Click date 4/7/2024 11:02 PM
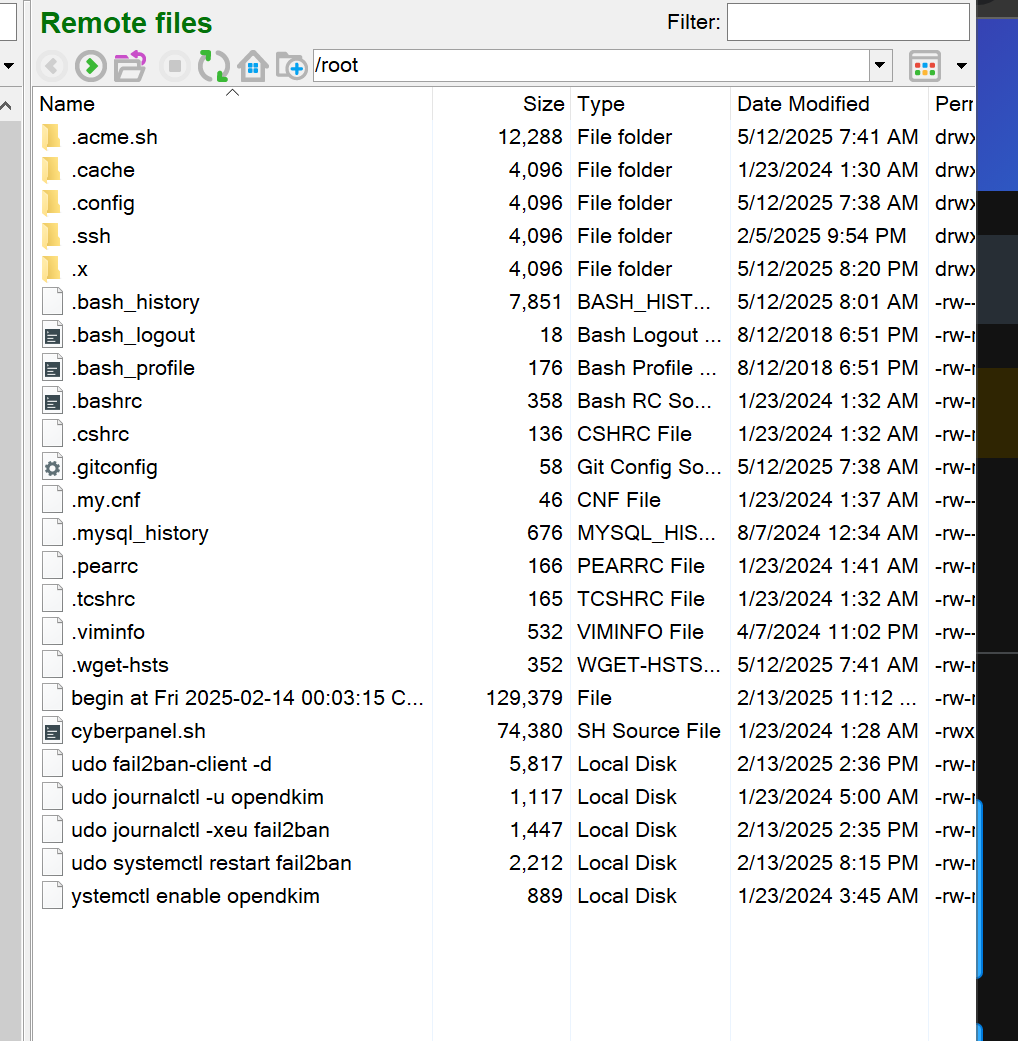Viewport: 1018px width, 1041px height. click(x=827, y=632)
